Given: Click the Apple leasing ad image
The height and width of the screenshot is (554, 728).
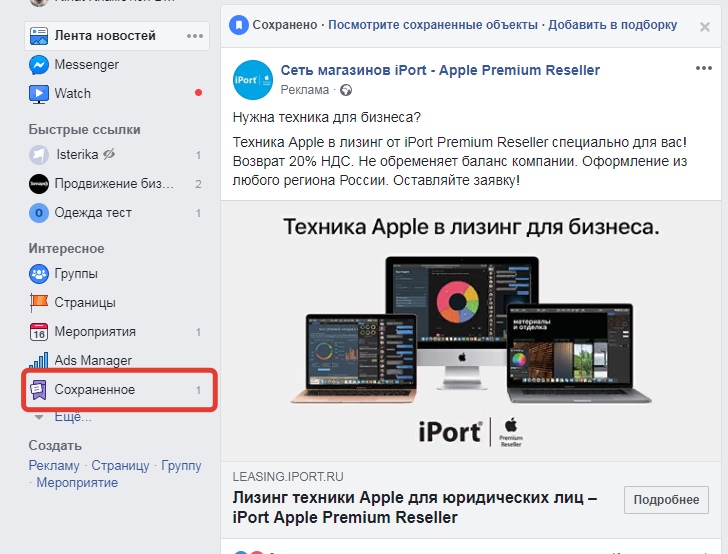Looking at the screenshot, I should pyautogui.click(x=471, y=331).
